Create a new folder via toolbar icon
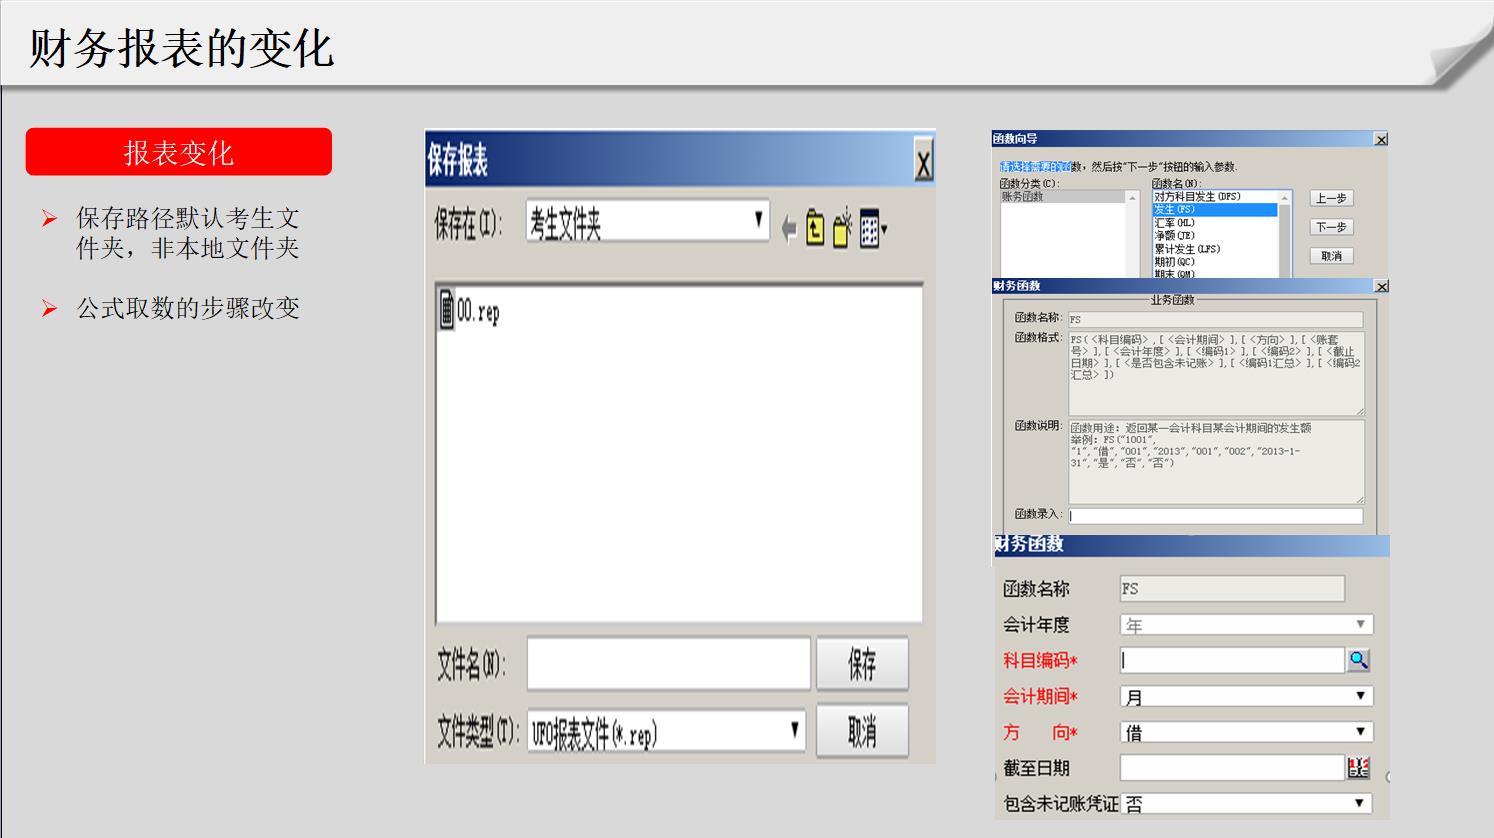Image resolution: width=1494 pixels, height=838 pixels. [842, 229]
